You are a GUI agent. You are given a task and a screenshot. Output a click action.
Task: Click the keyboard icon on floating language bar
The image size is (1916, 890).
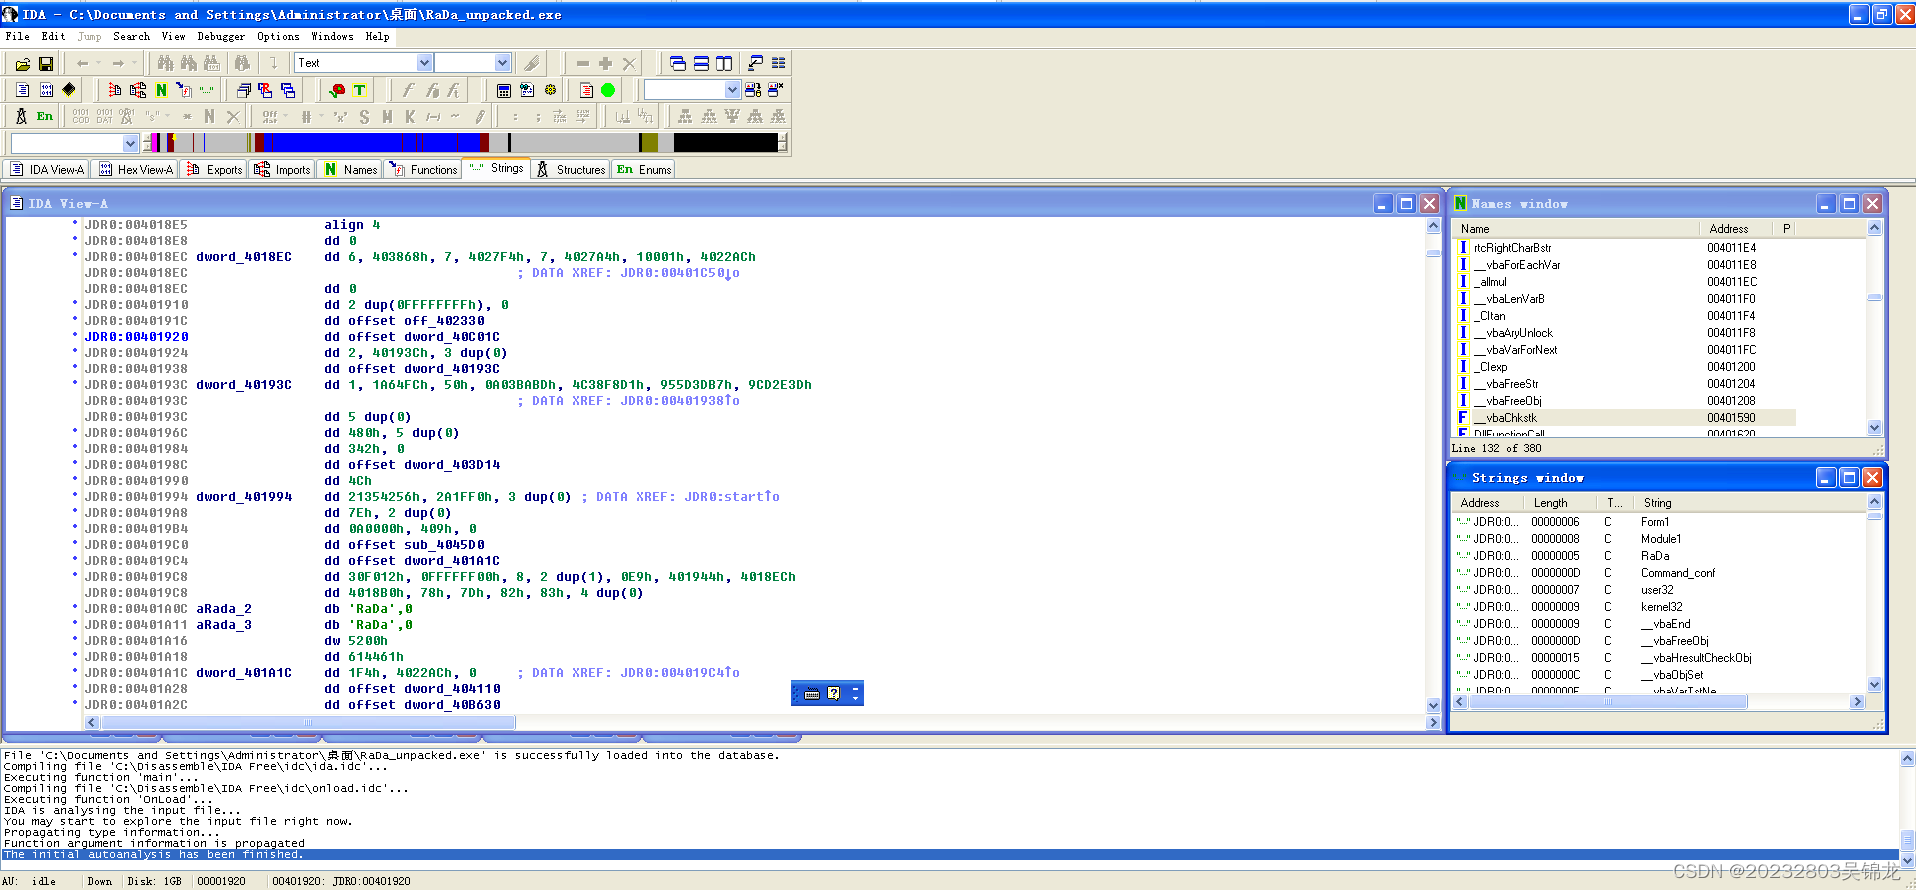coord(812,693)
